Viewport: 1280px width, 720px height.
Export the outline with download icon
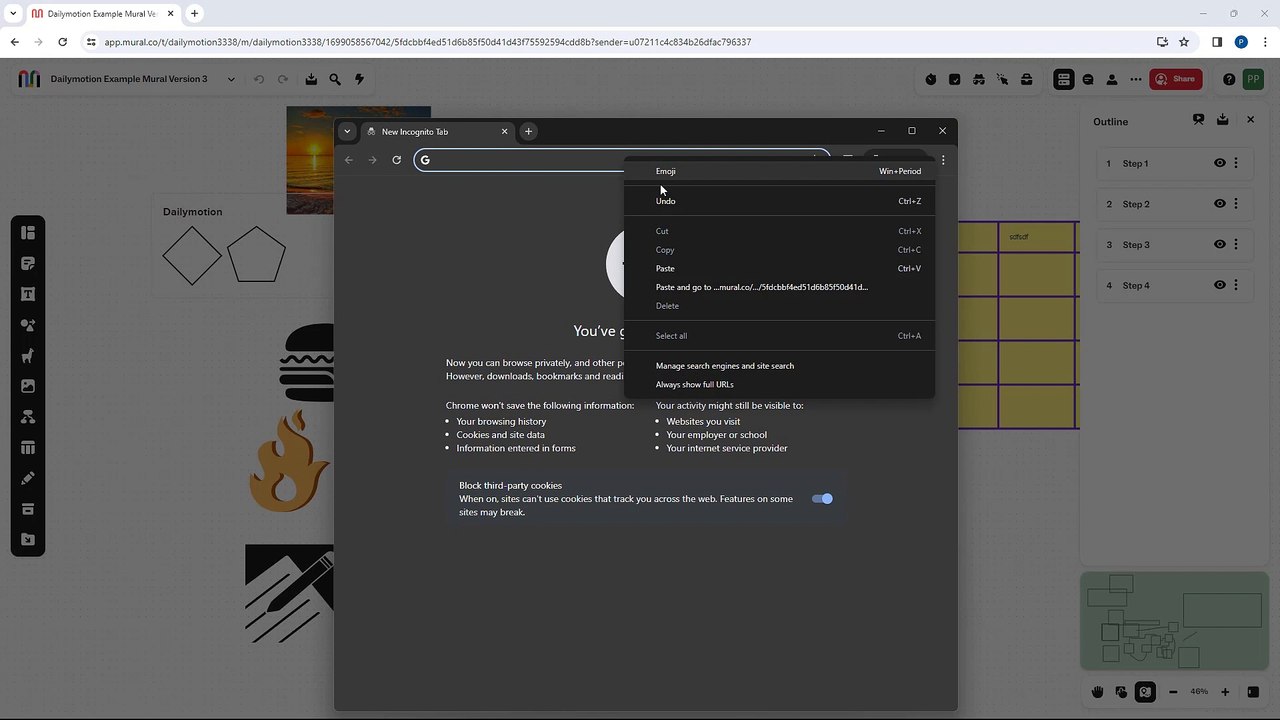coord(1222,120)
